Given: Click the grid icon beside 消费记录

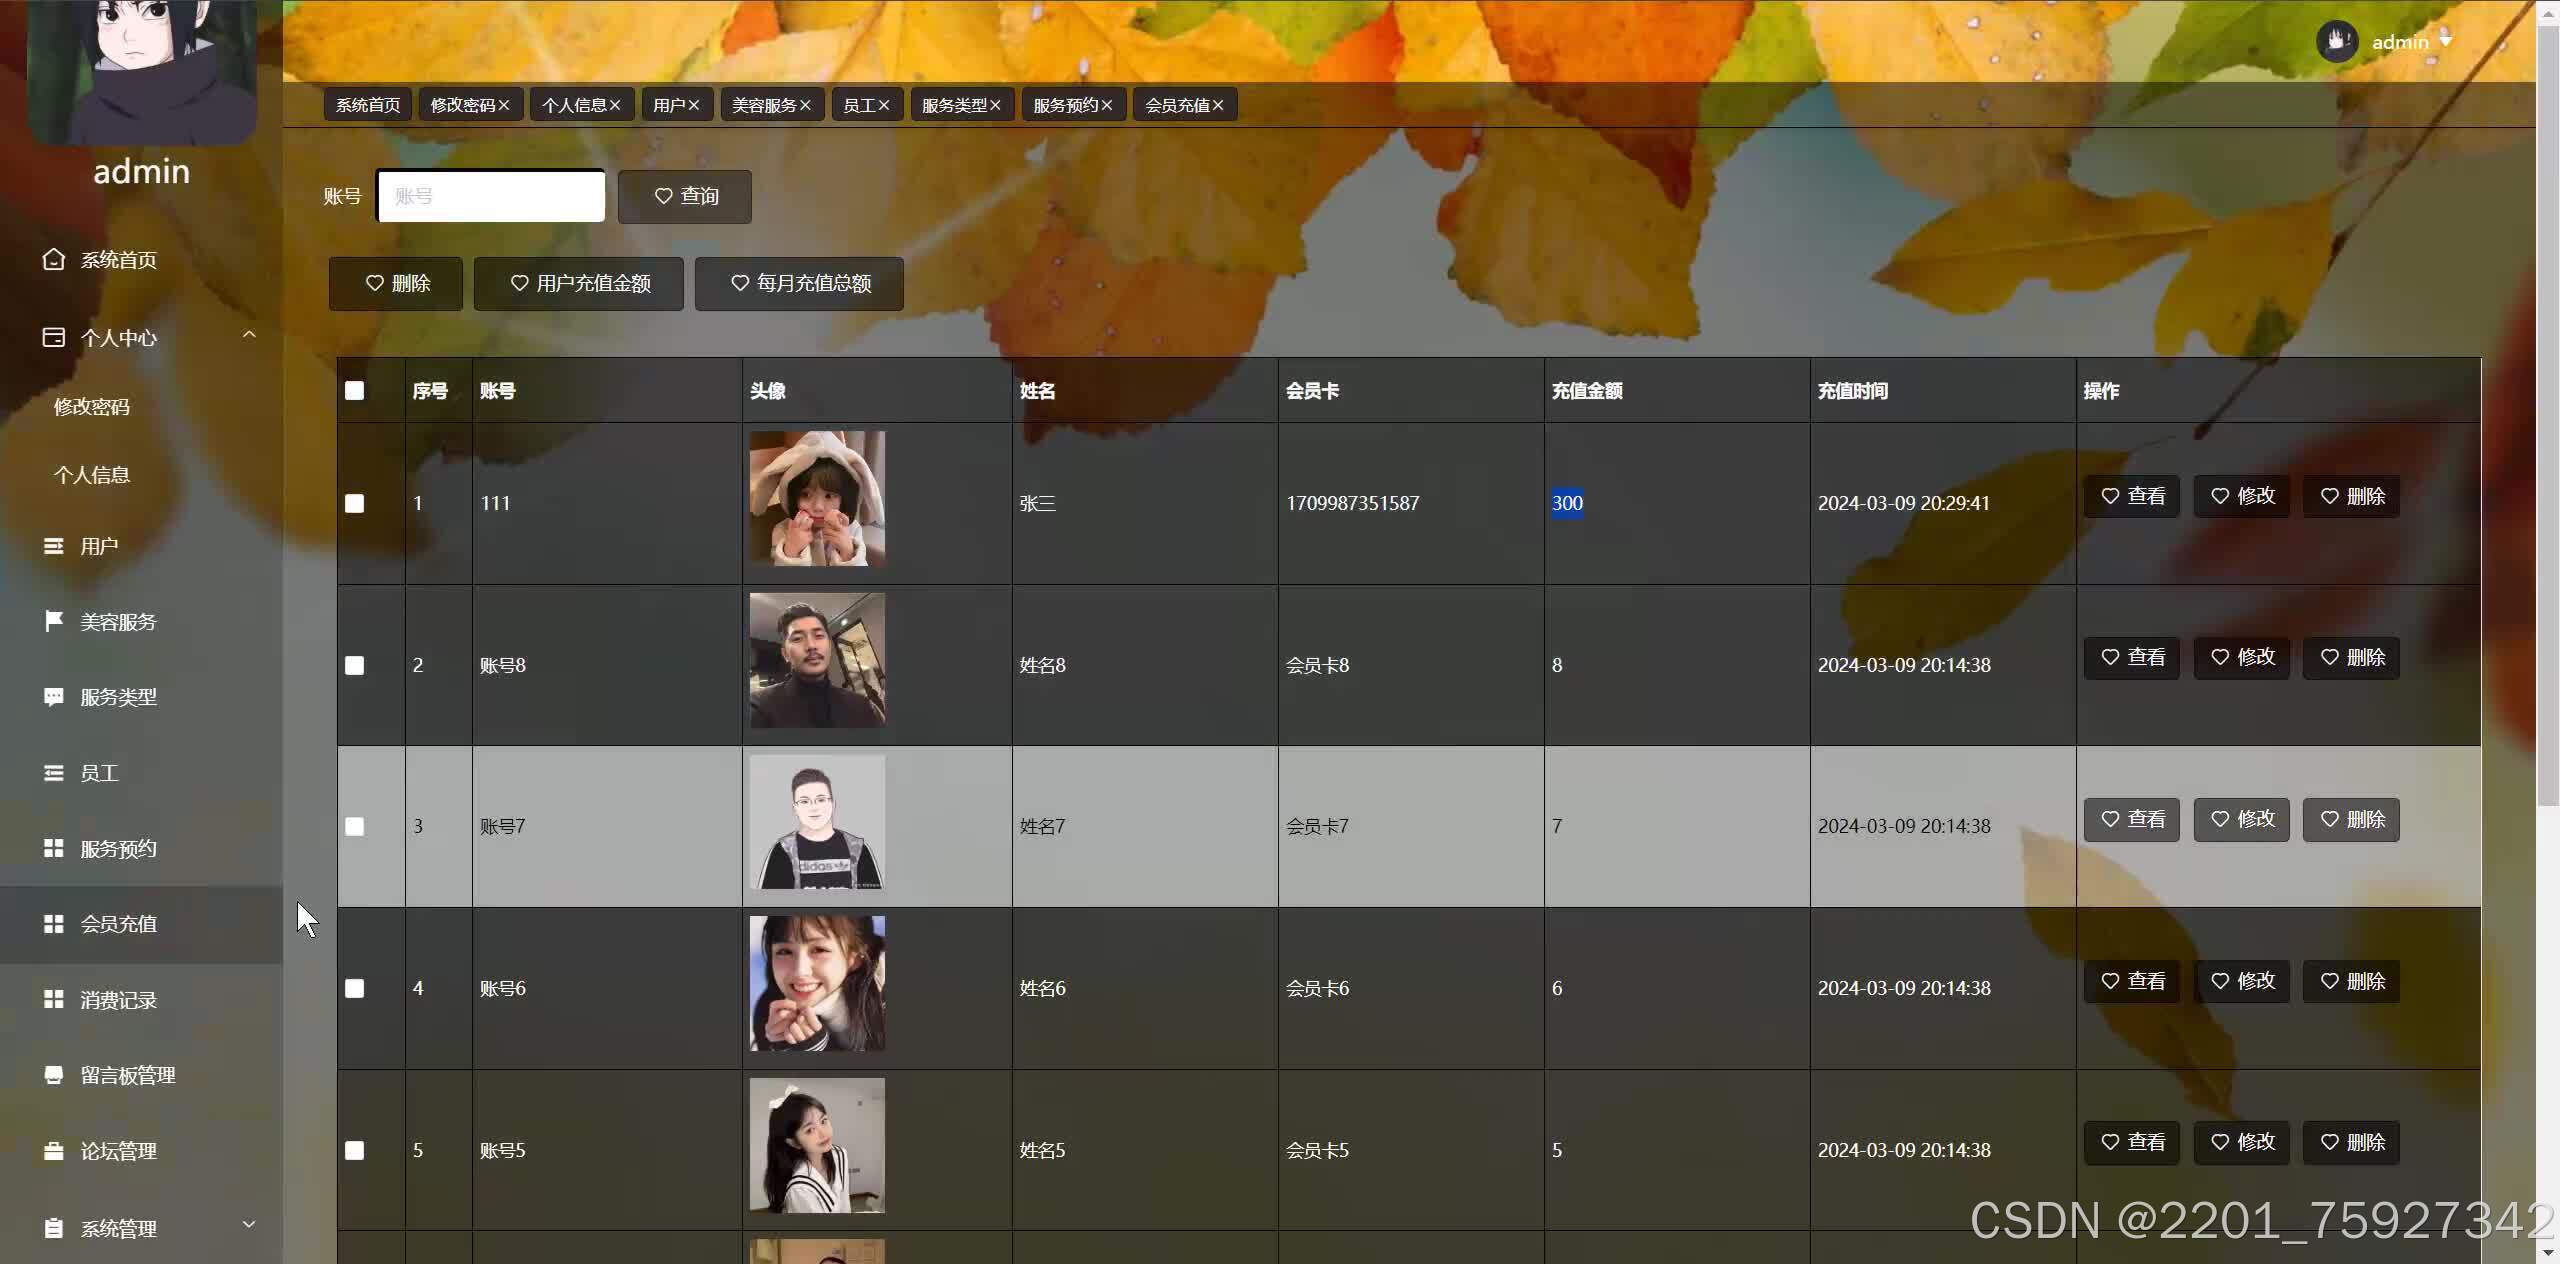Looking at the screenshot, I should pos(54,999).
